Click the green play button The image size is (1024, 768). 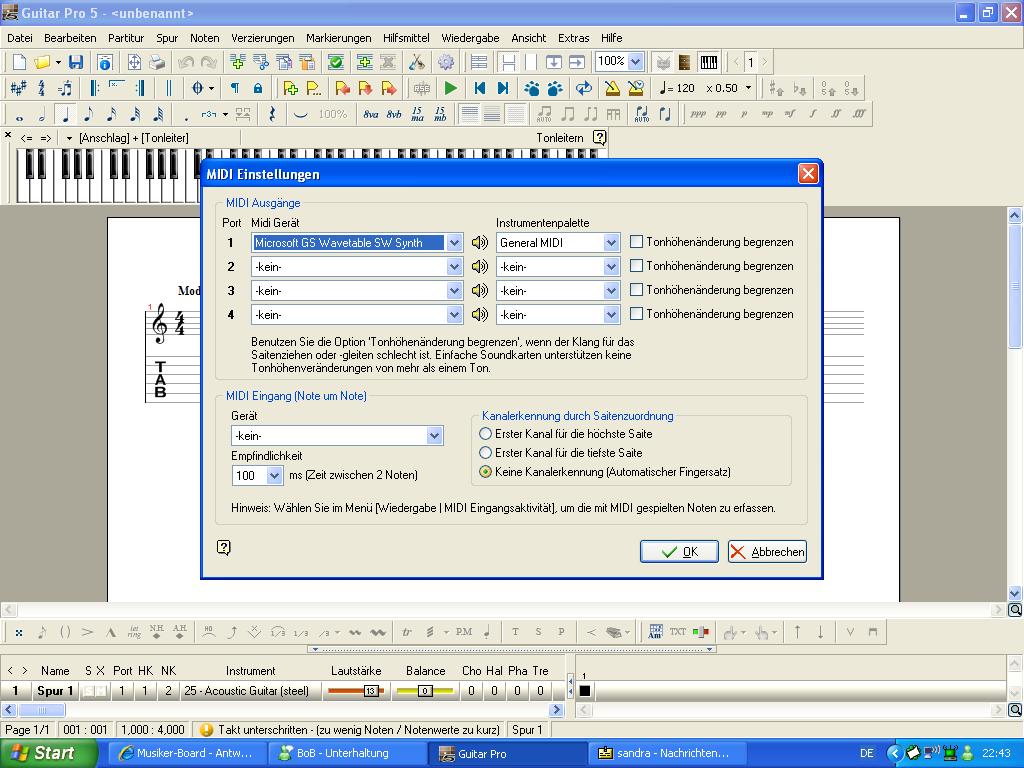tap(450, 88)
